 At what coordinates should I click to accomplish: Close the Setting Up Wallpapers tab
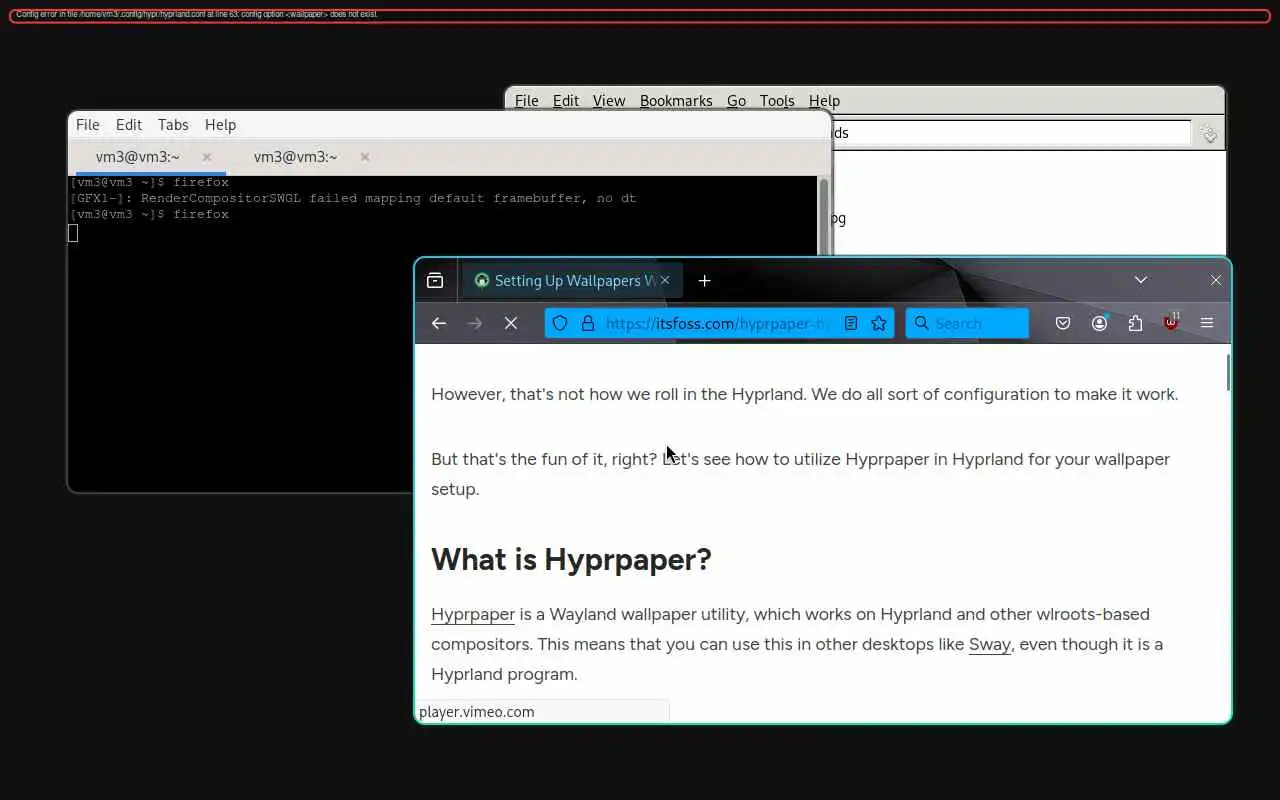tap(665, 281)
